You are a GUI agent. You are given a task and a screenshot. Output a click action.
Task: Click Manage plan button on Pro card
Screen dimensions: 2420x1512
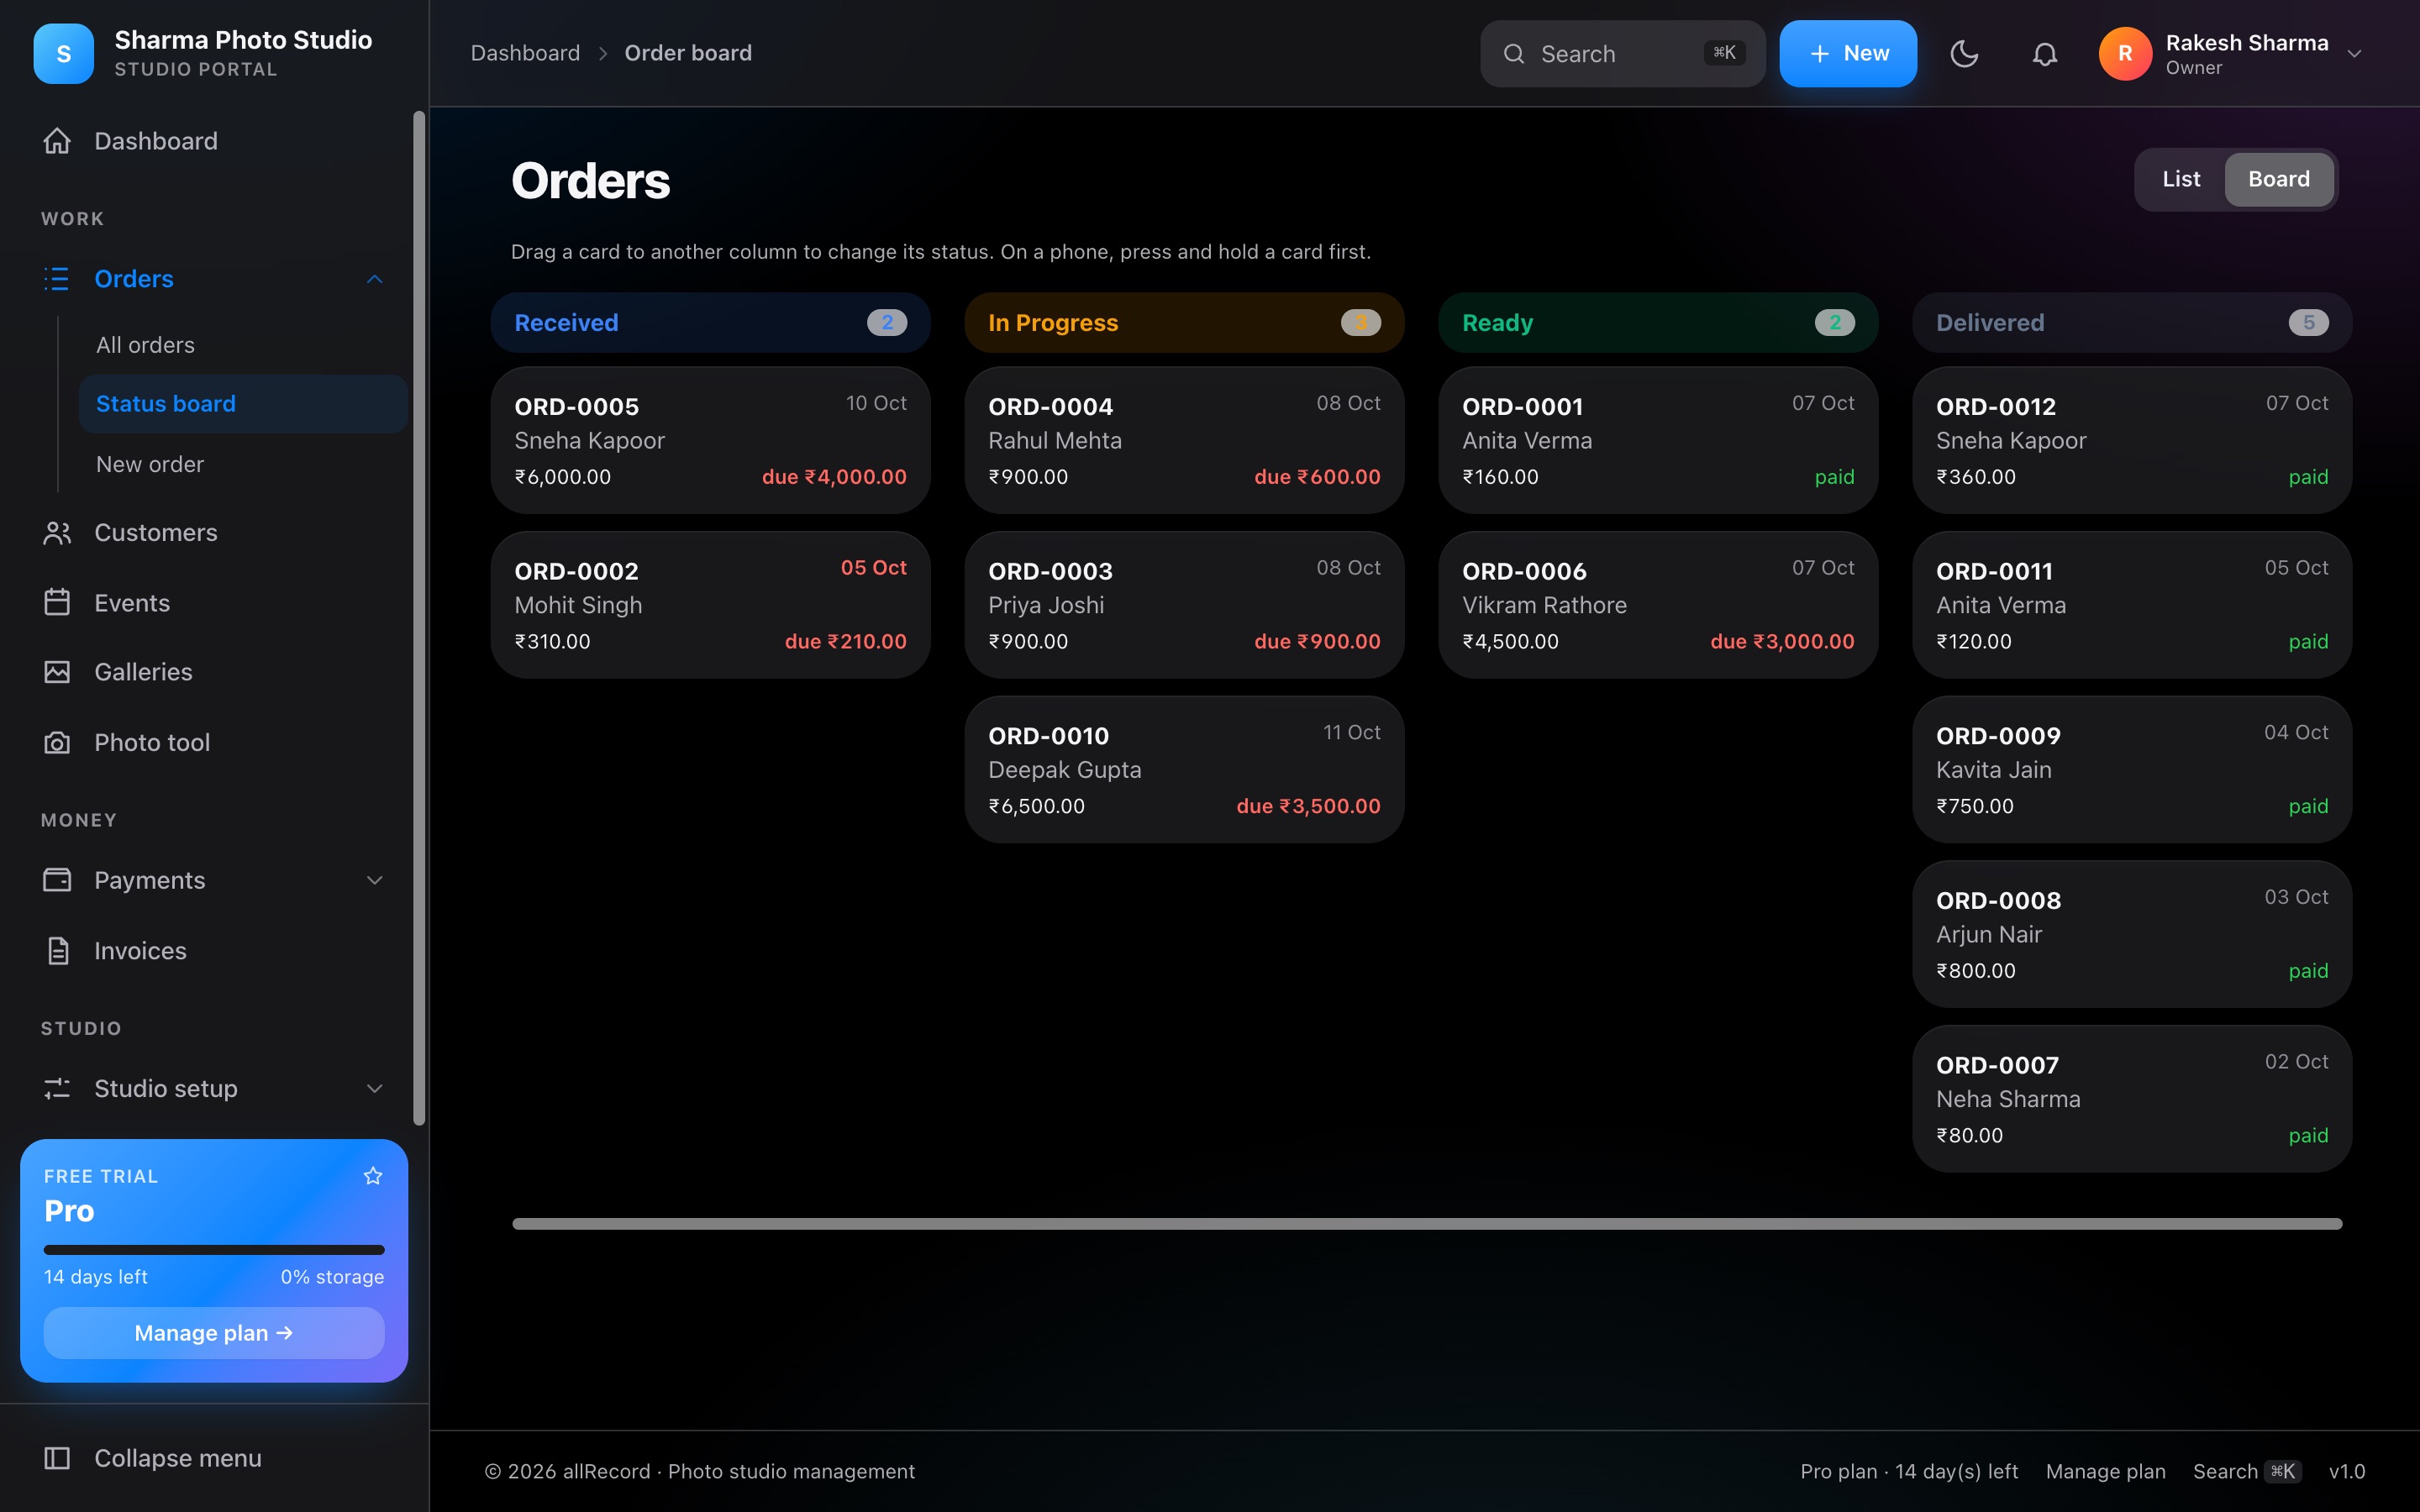point(214,1333)
